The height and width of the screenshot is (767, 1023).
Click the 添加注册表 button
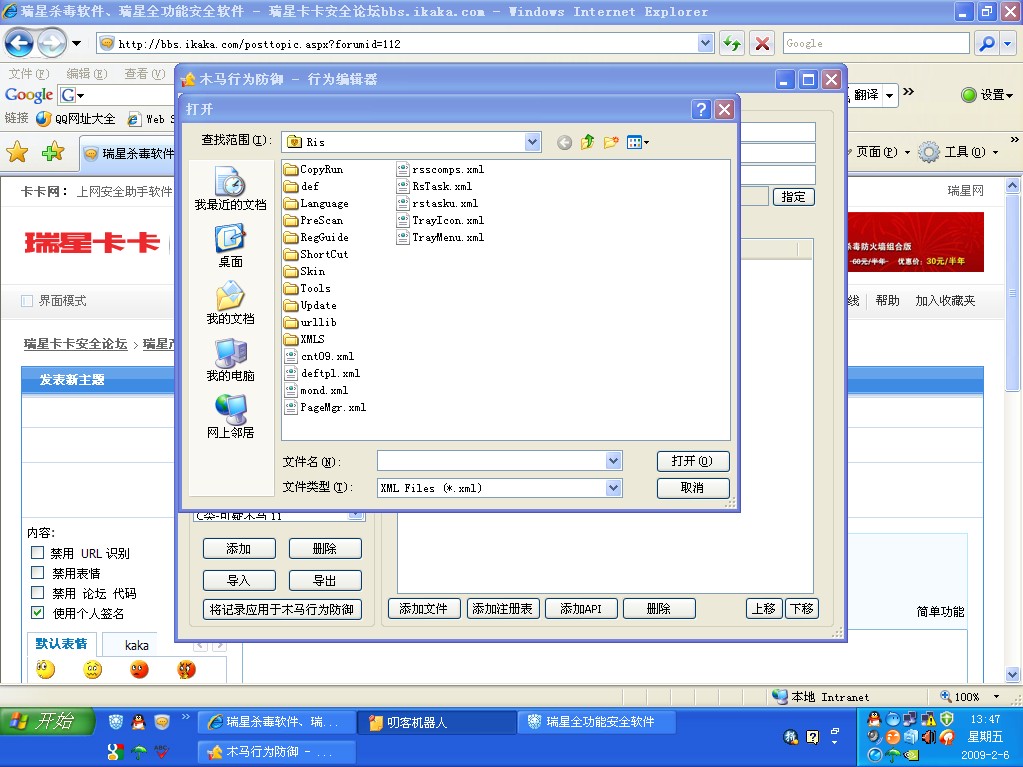click(502, 609)
